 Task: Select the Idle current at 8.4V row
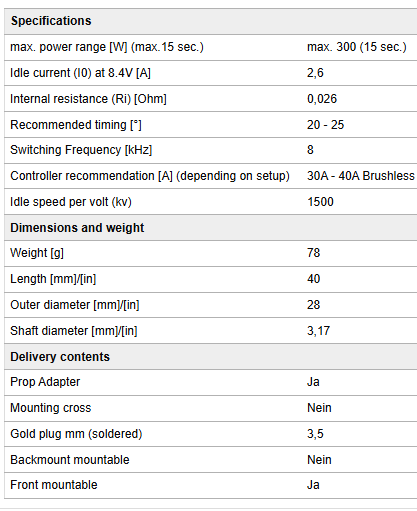211,73
